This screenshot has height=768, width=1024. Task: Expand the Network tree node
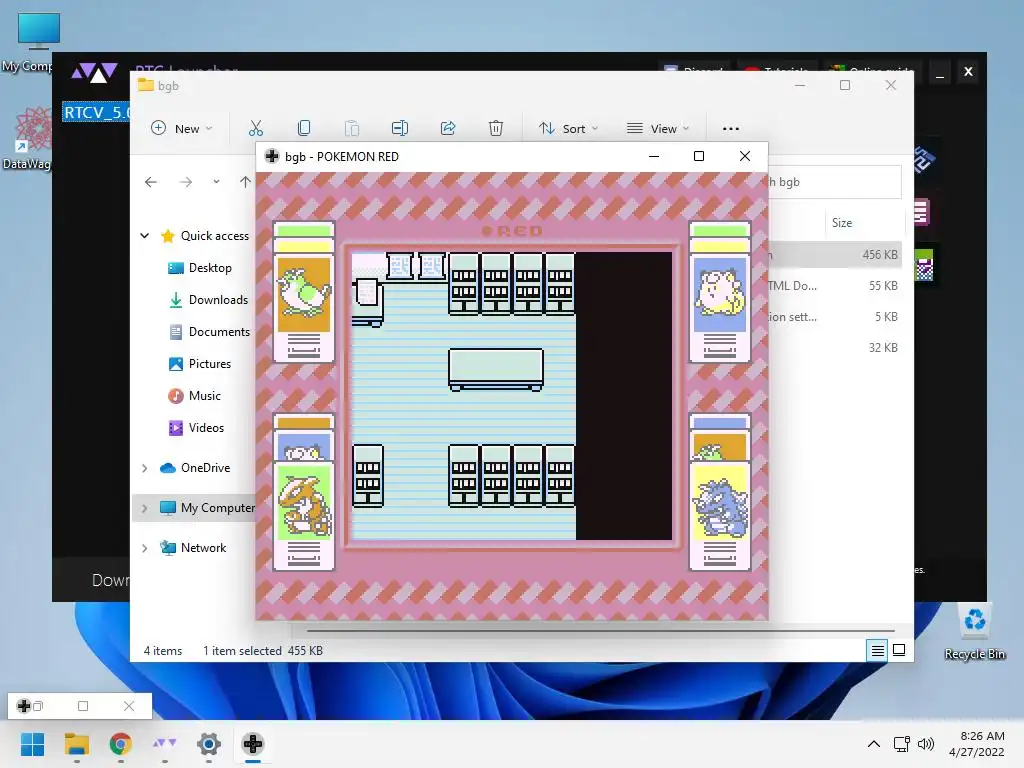[145, 548]
